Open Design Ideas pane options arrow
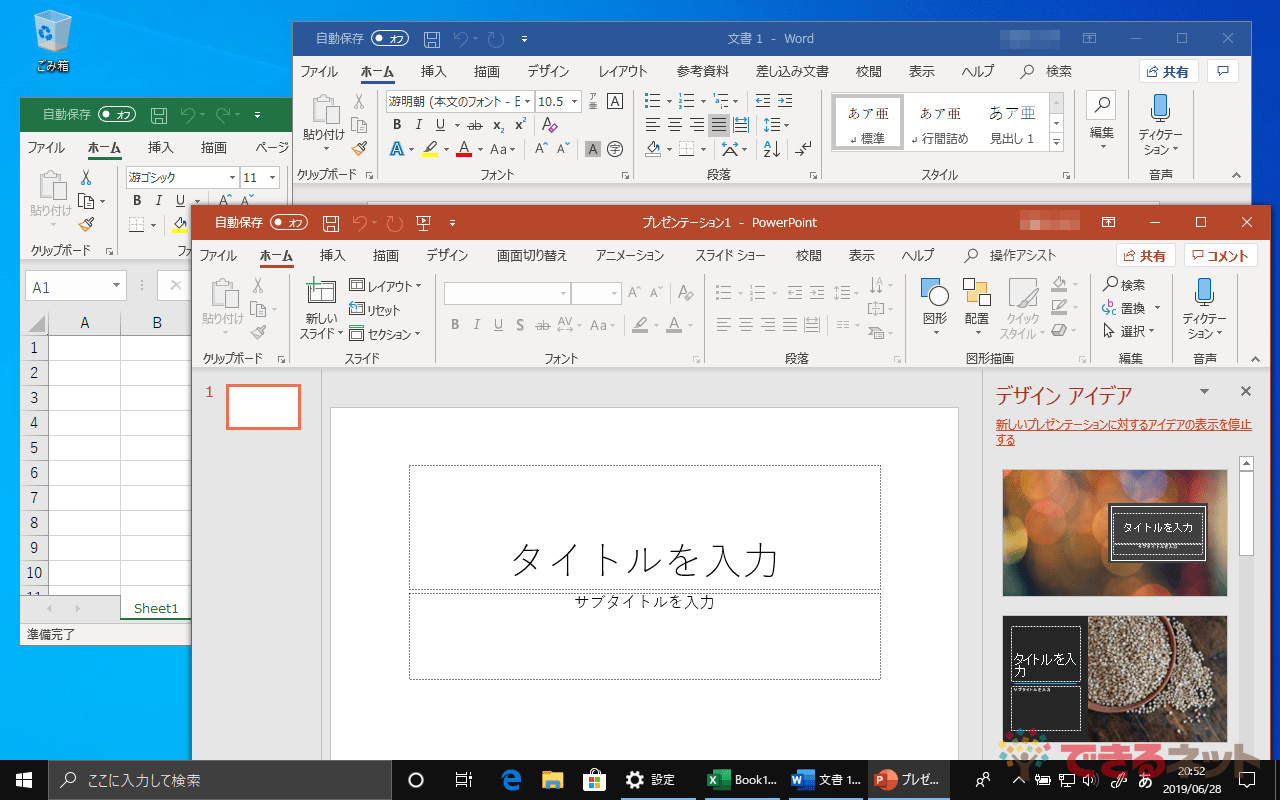Image resolution: width=1280 pixels, height=800 pixels. [1205, 391]
